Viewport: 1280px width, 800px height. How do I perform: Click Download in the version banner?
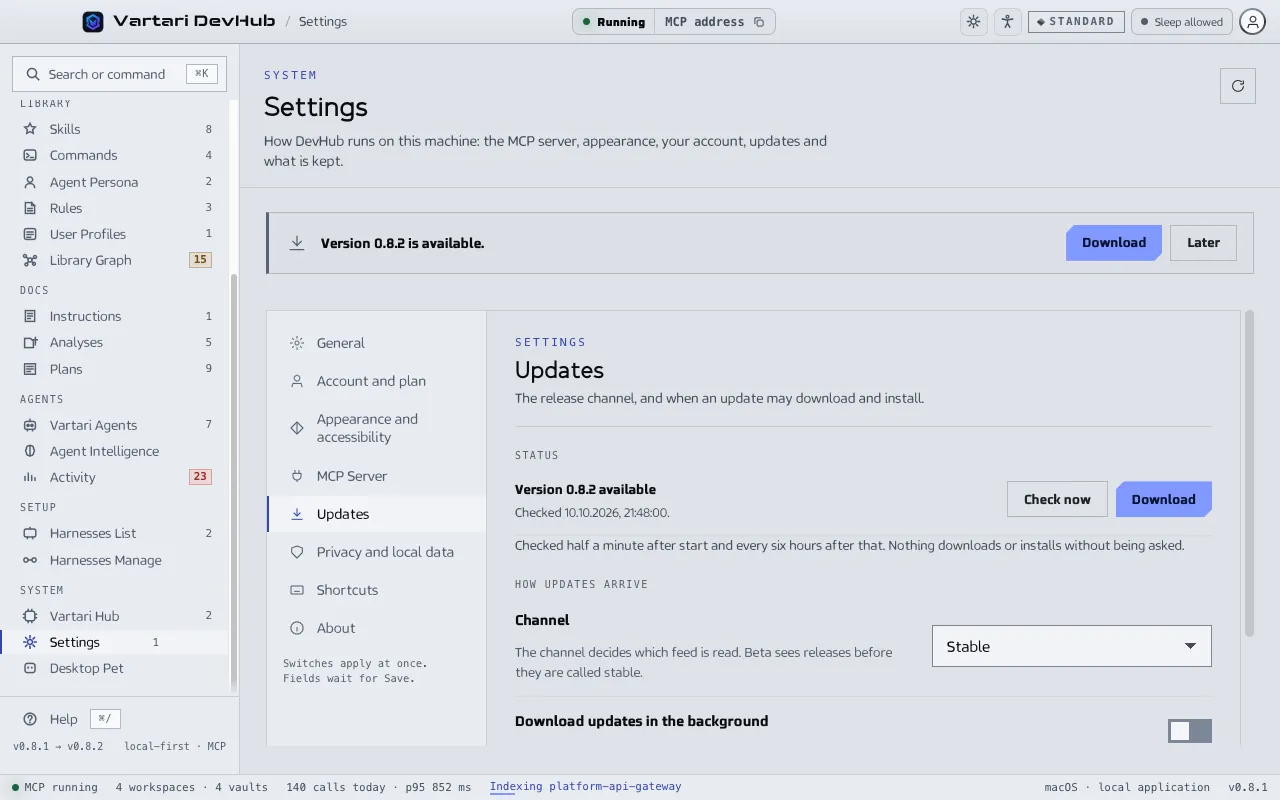1114,243
